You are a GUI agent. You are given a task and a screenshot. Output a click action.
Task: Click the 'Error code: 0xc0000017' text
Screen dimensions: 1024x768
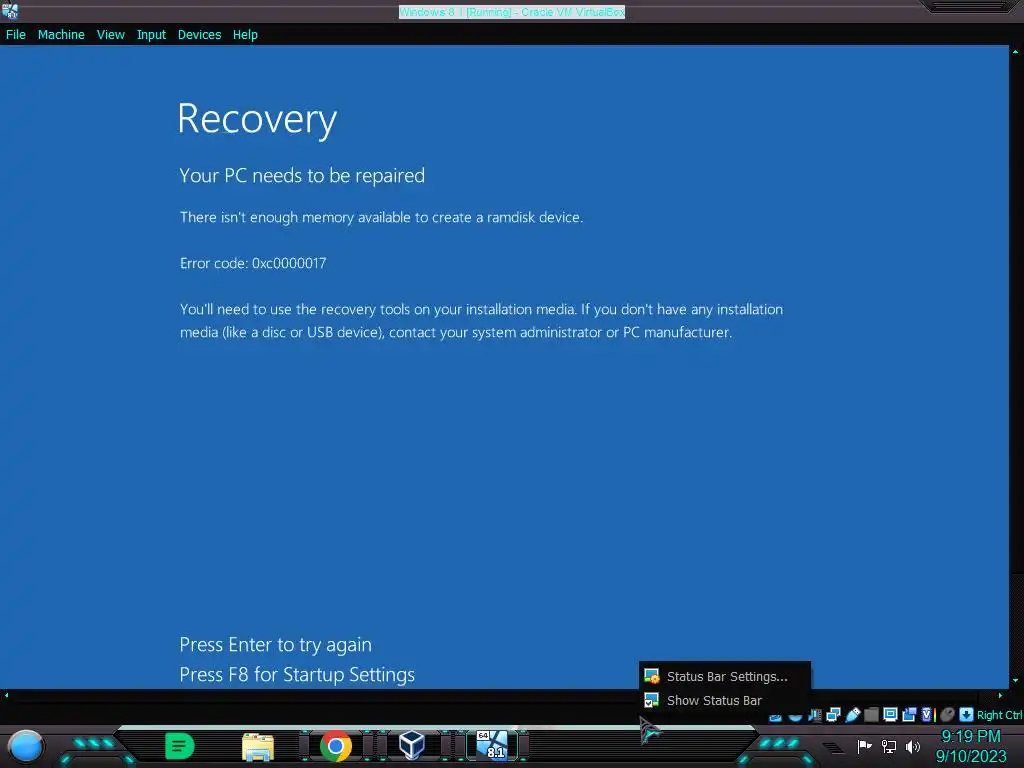click(x=253, y=263)
